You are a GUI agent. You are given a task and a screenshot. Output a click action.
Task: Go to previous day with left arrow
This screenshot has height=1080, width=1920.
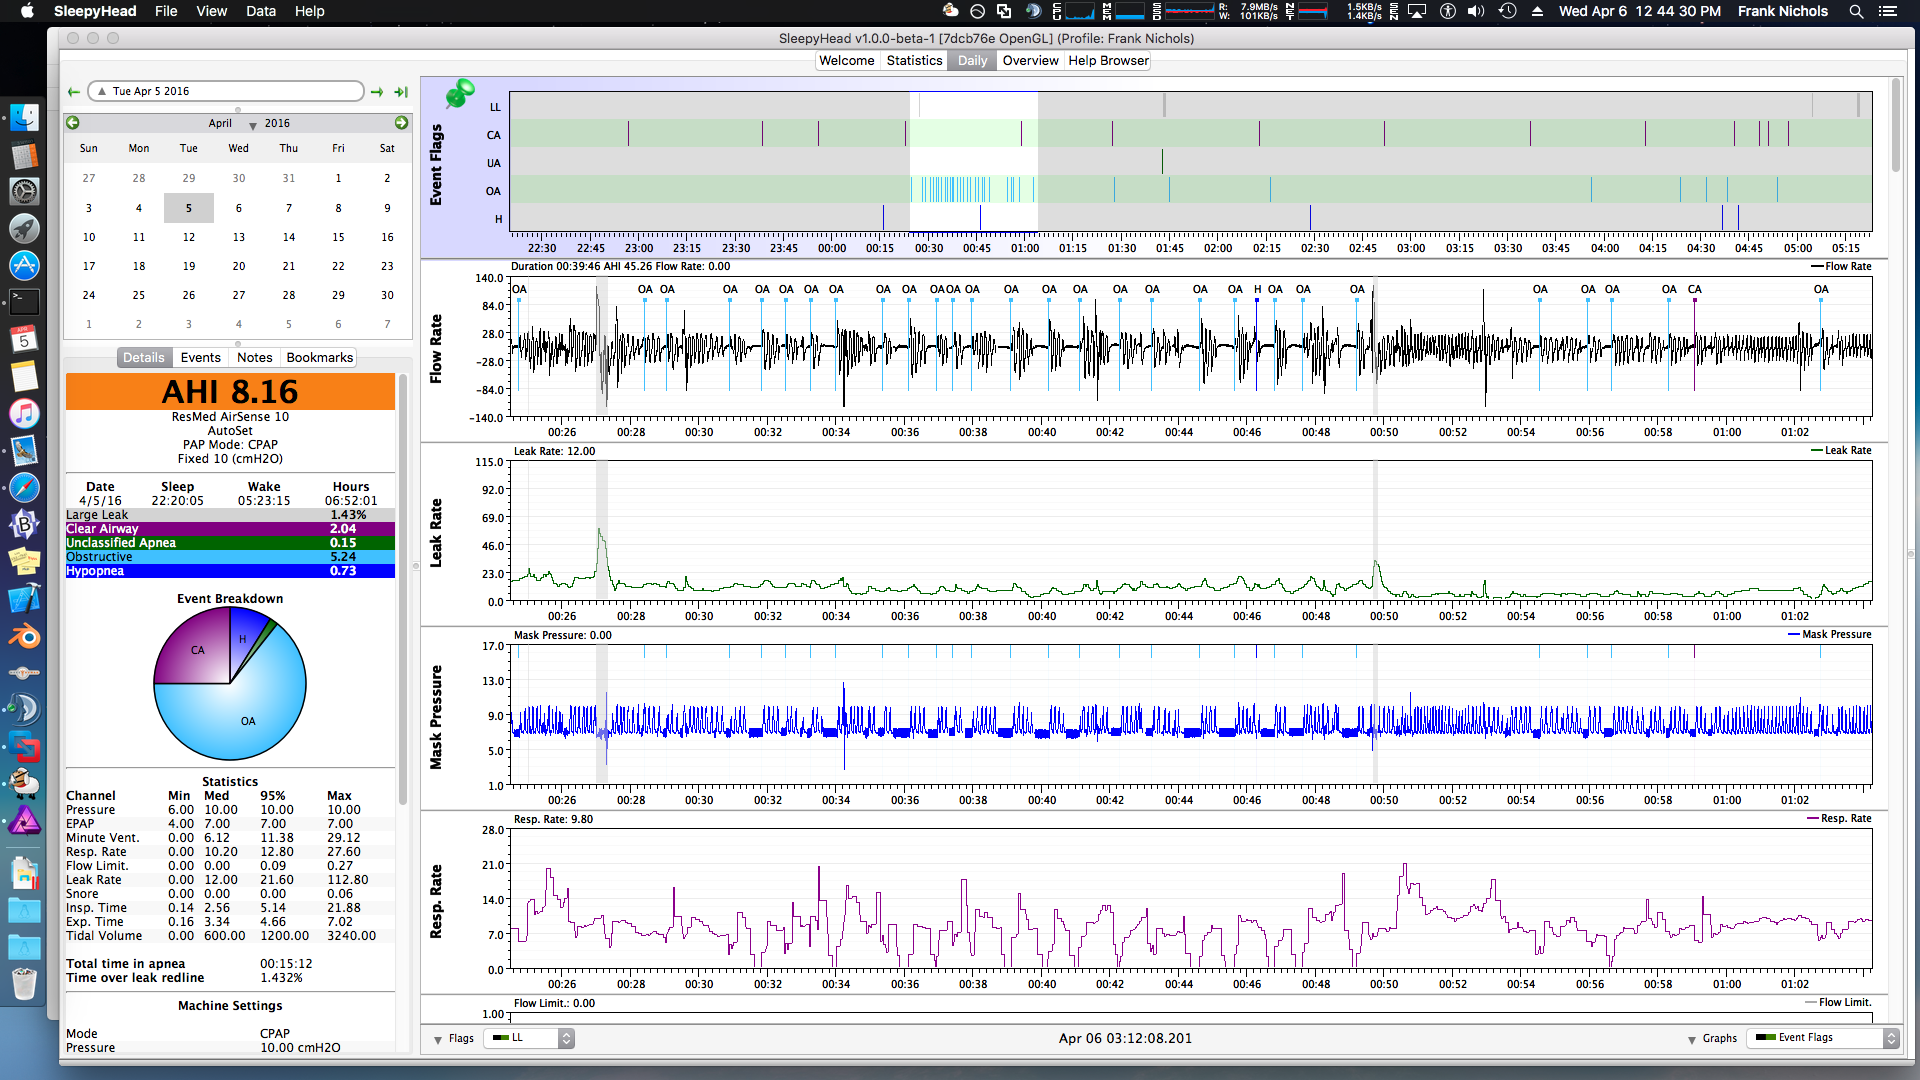click(73, 91)
